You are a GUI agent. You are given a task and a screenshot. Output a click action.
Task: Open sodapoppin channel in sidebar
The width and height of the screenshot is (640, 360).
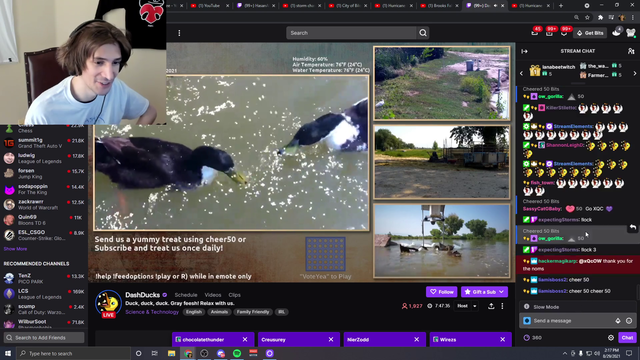pyautogui.click(x=44, y=189)
